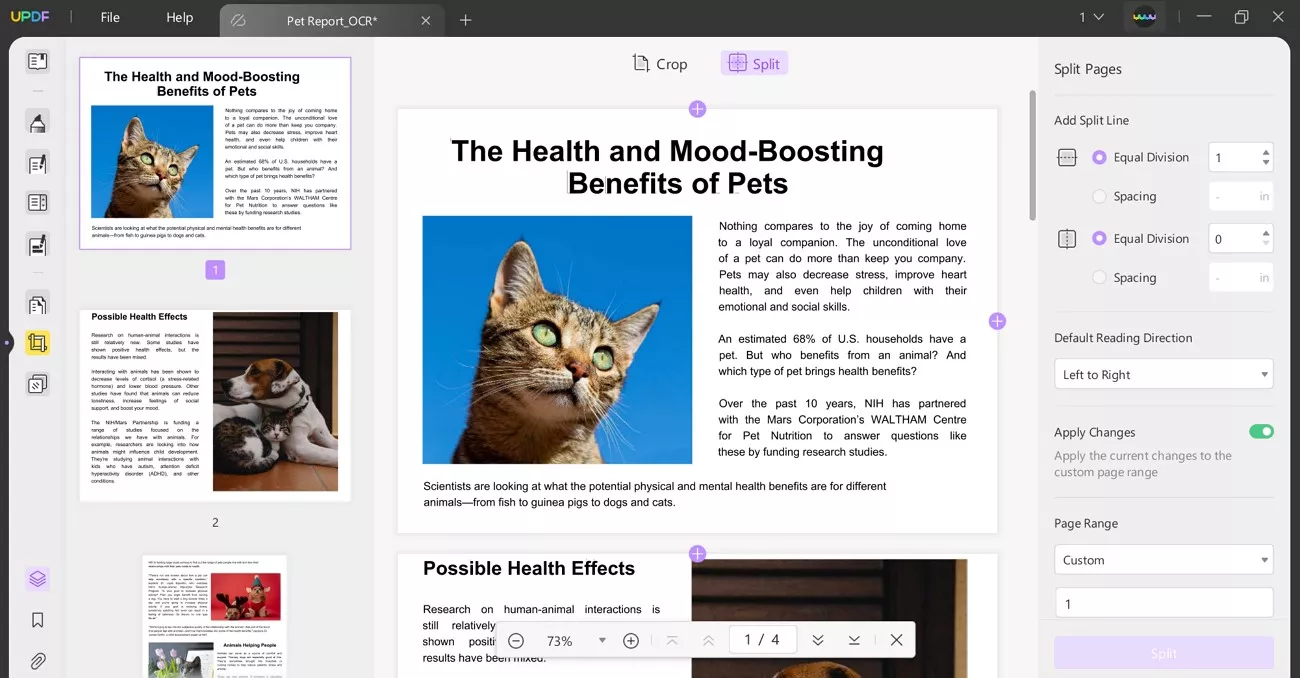Click the purple plus above Possible Health Effects page
The image size is (1300, 678).
[697, 554]
